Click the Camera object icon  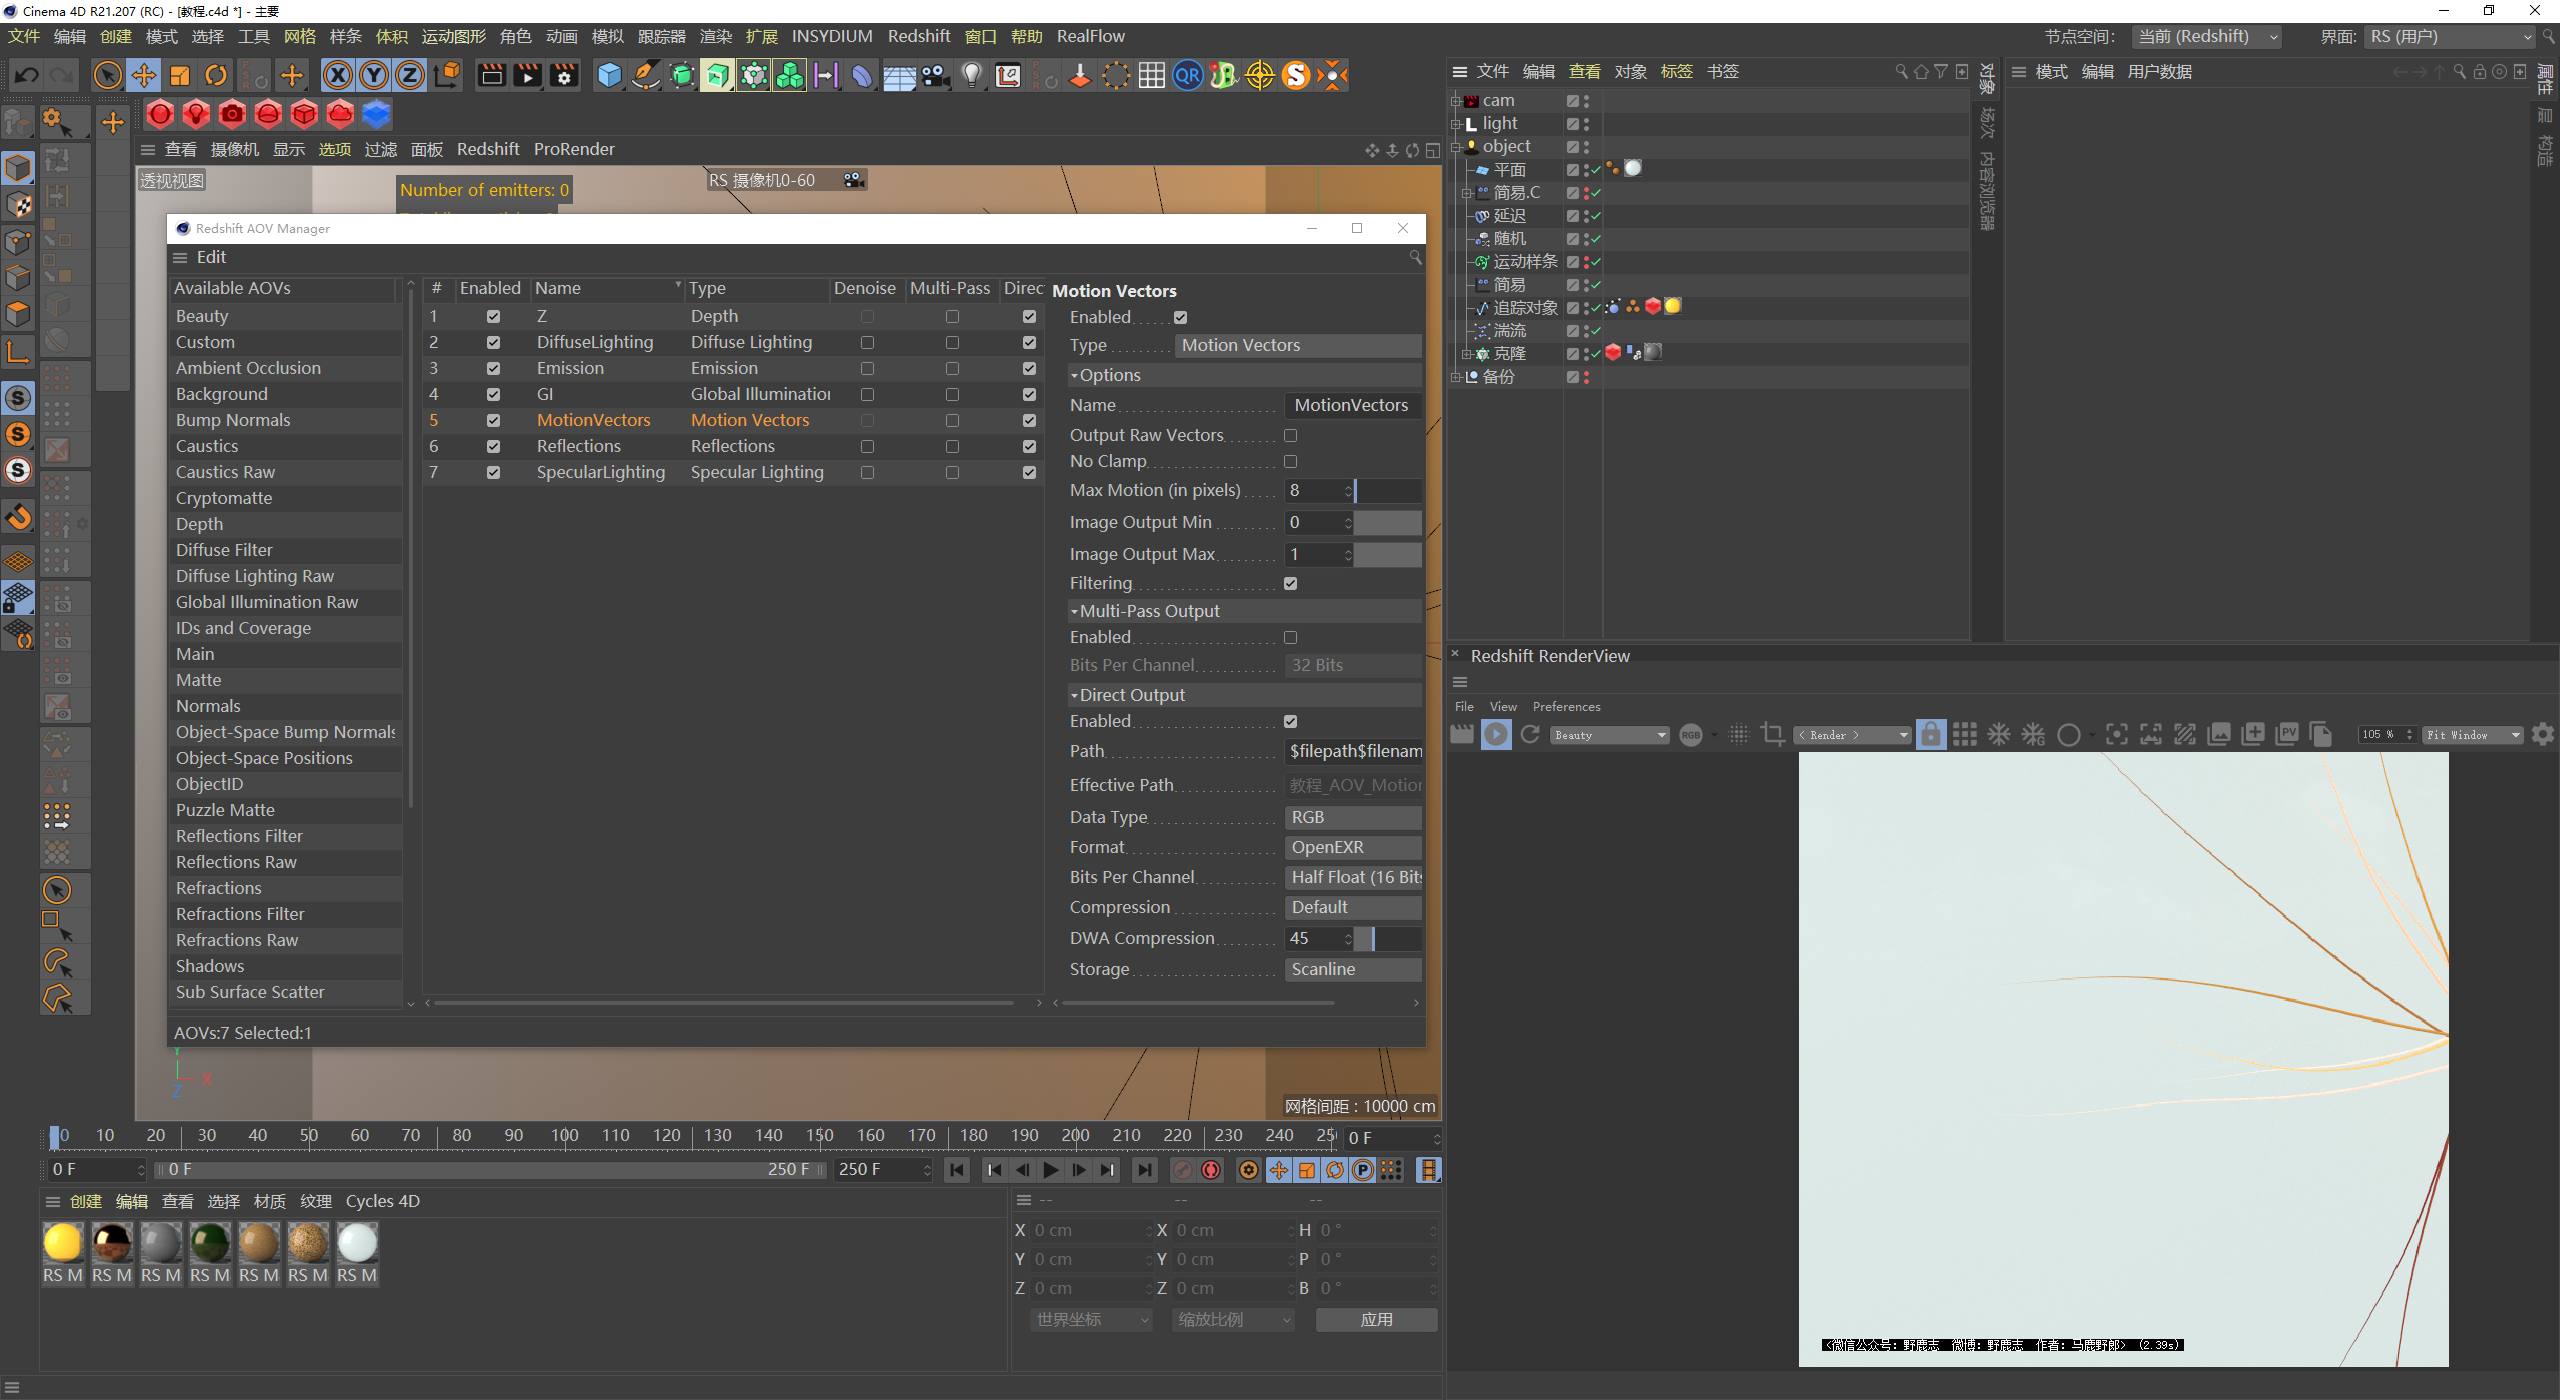tap(936, 75)
